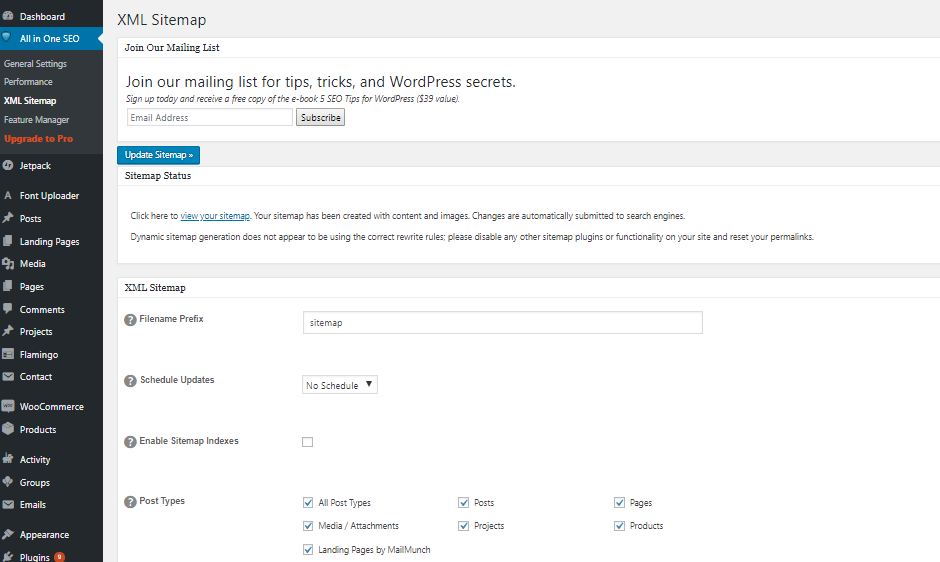
Task: Uncheck the Posts post type checkbox
Action: pos(463,503)
